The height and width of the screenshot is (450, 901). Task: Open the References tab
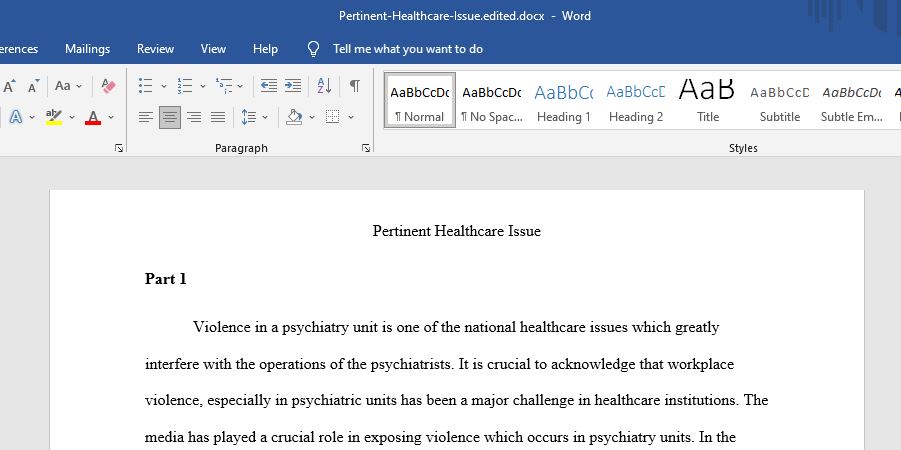(18, 49)
